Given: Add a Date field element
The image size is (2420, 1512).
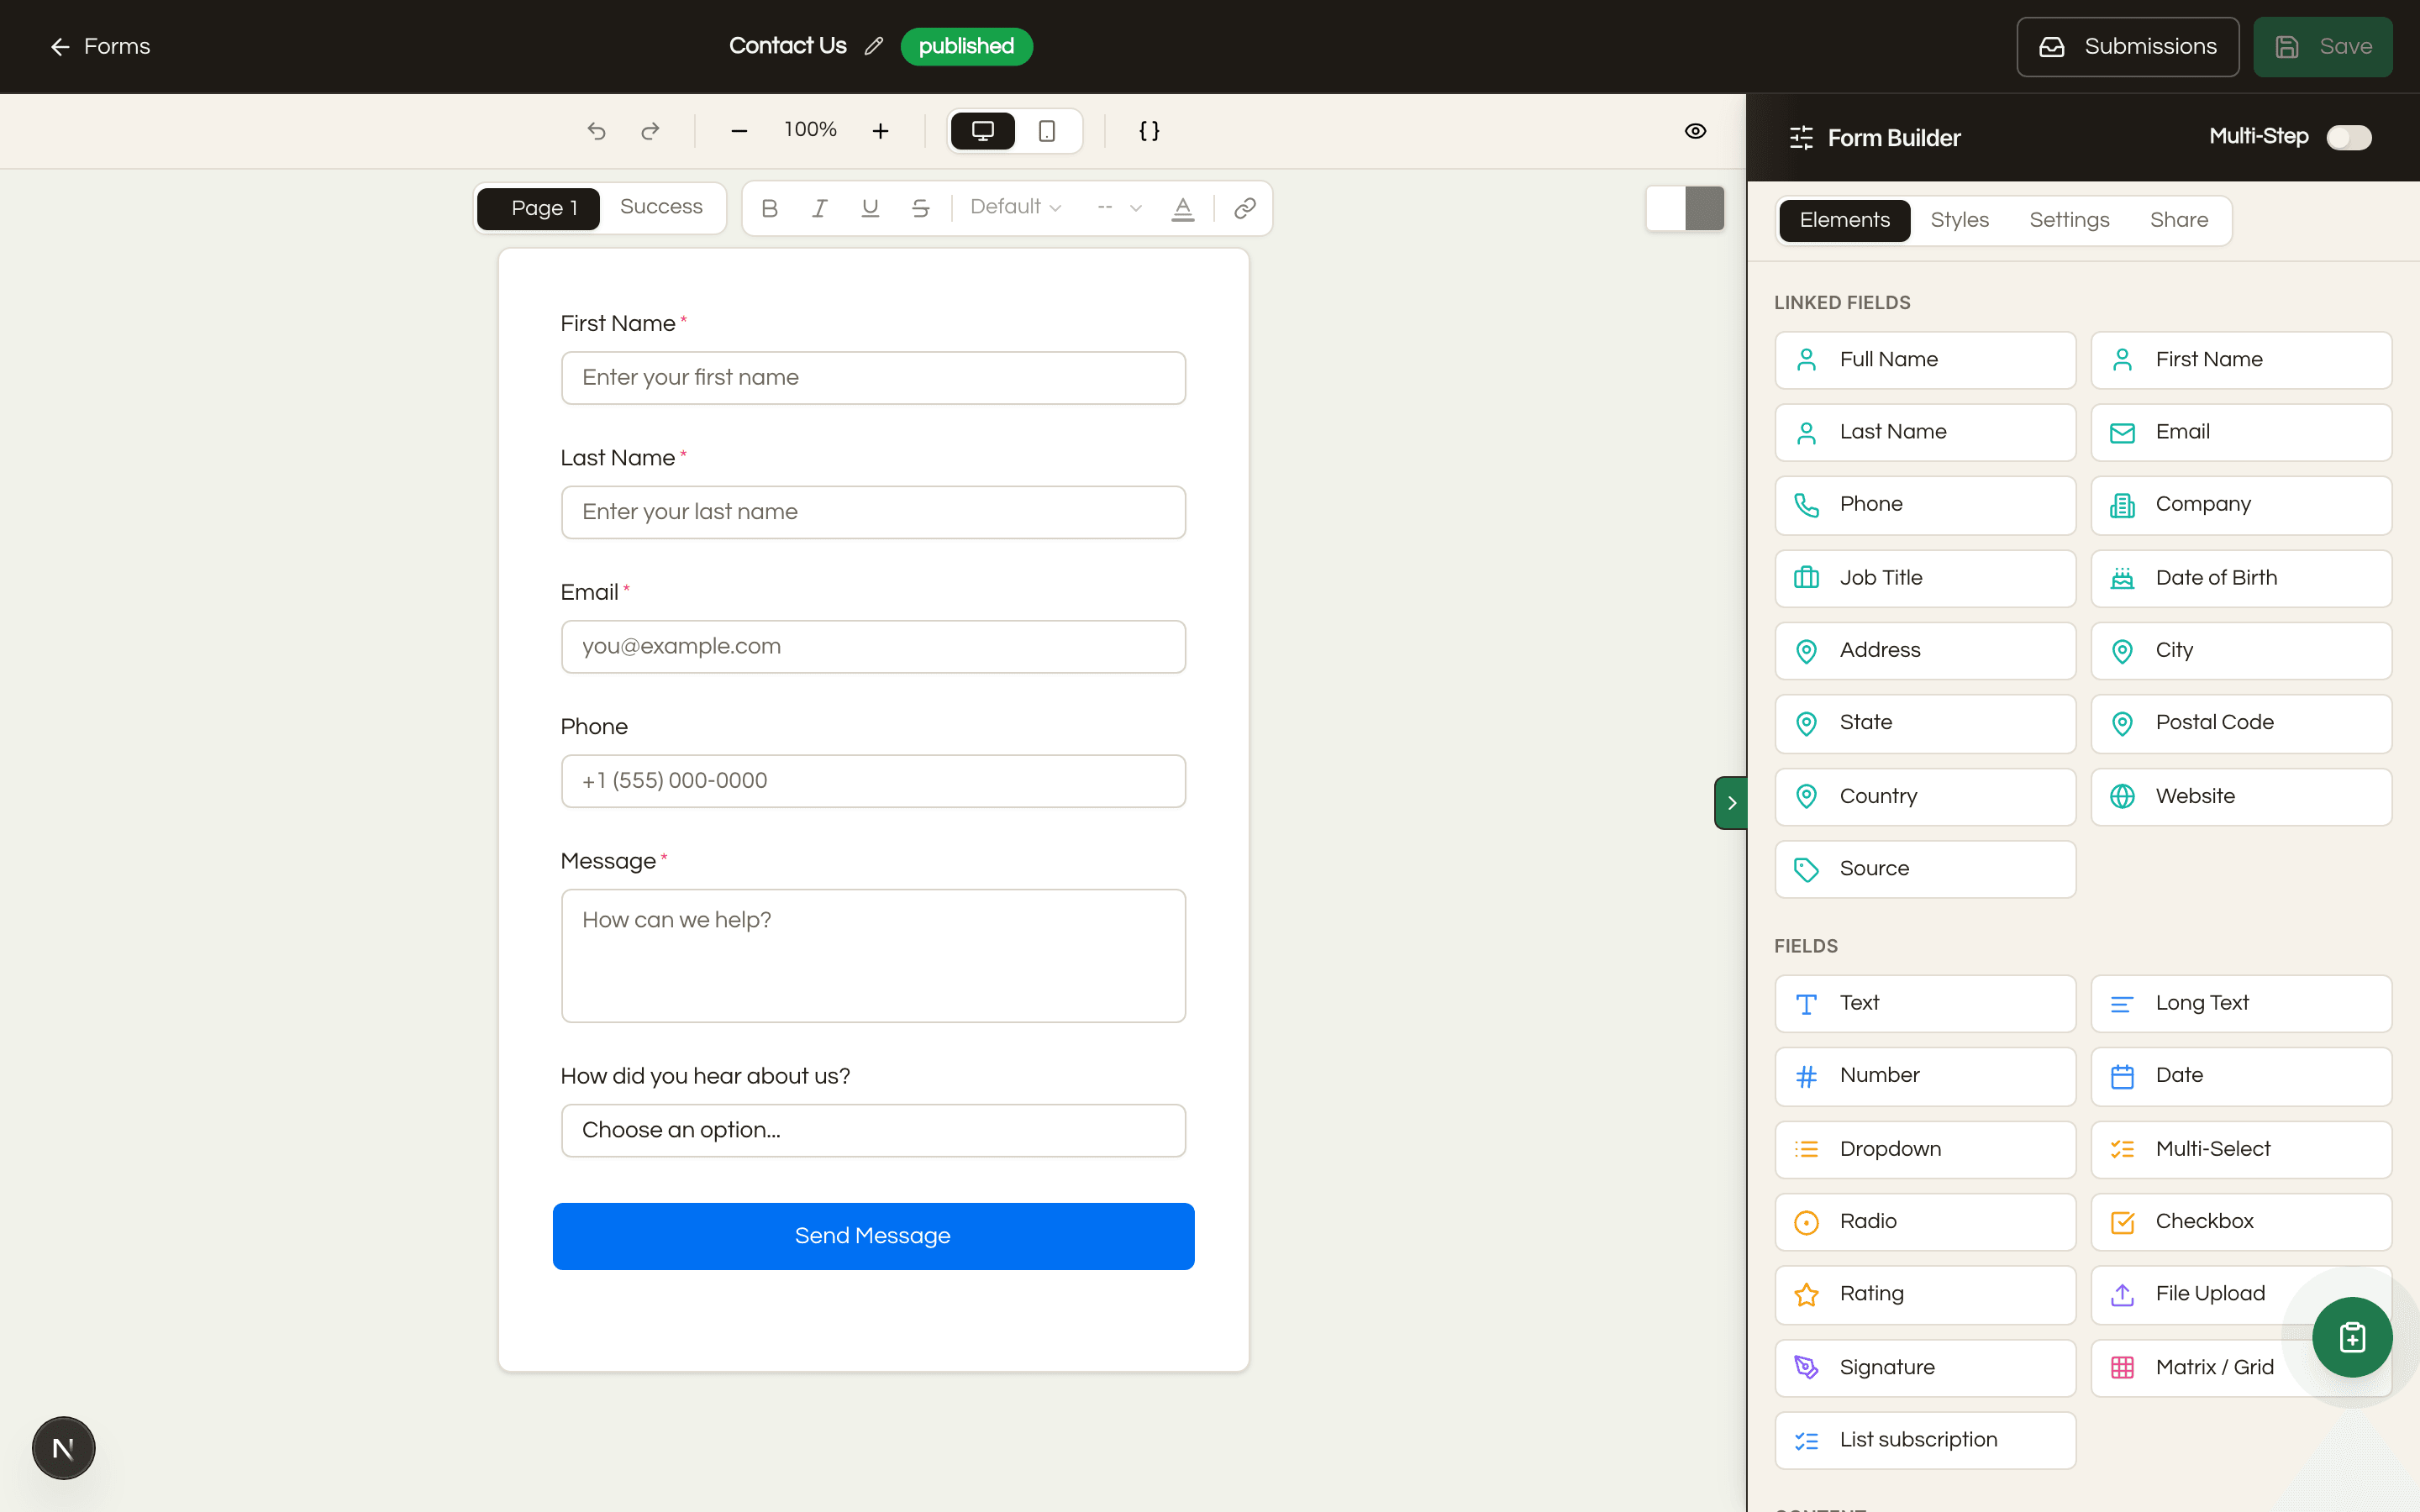Looking at the screenshot, I should click(2241, 1076).
